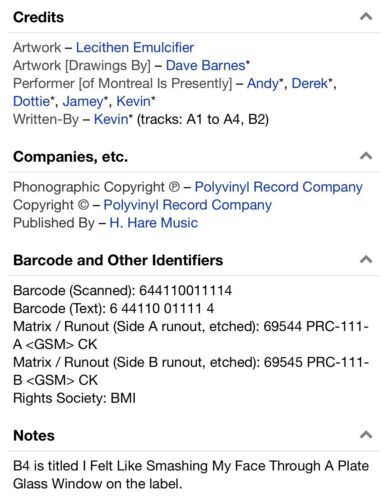
Task: Click the Credits section heading
Action: [x=38, y=17]
